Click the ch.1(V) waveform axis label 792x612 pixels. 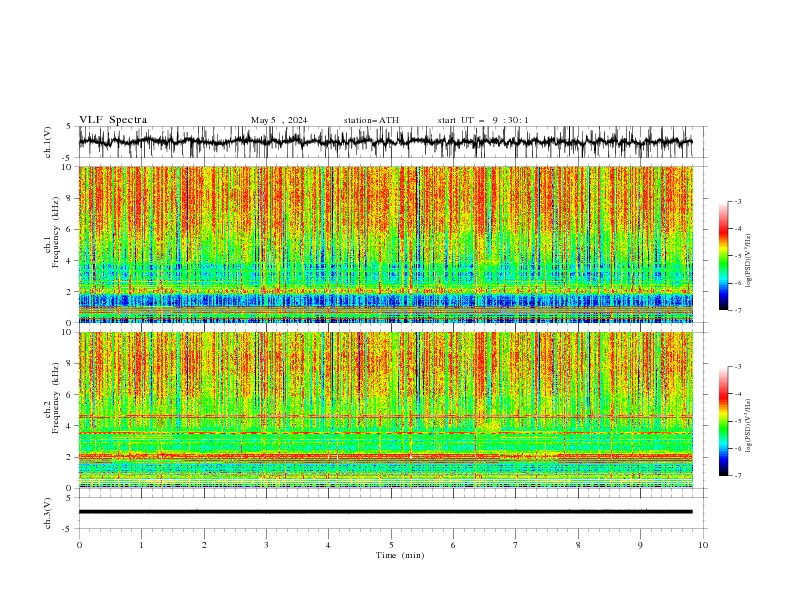[x=48, y=142]
